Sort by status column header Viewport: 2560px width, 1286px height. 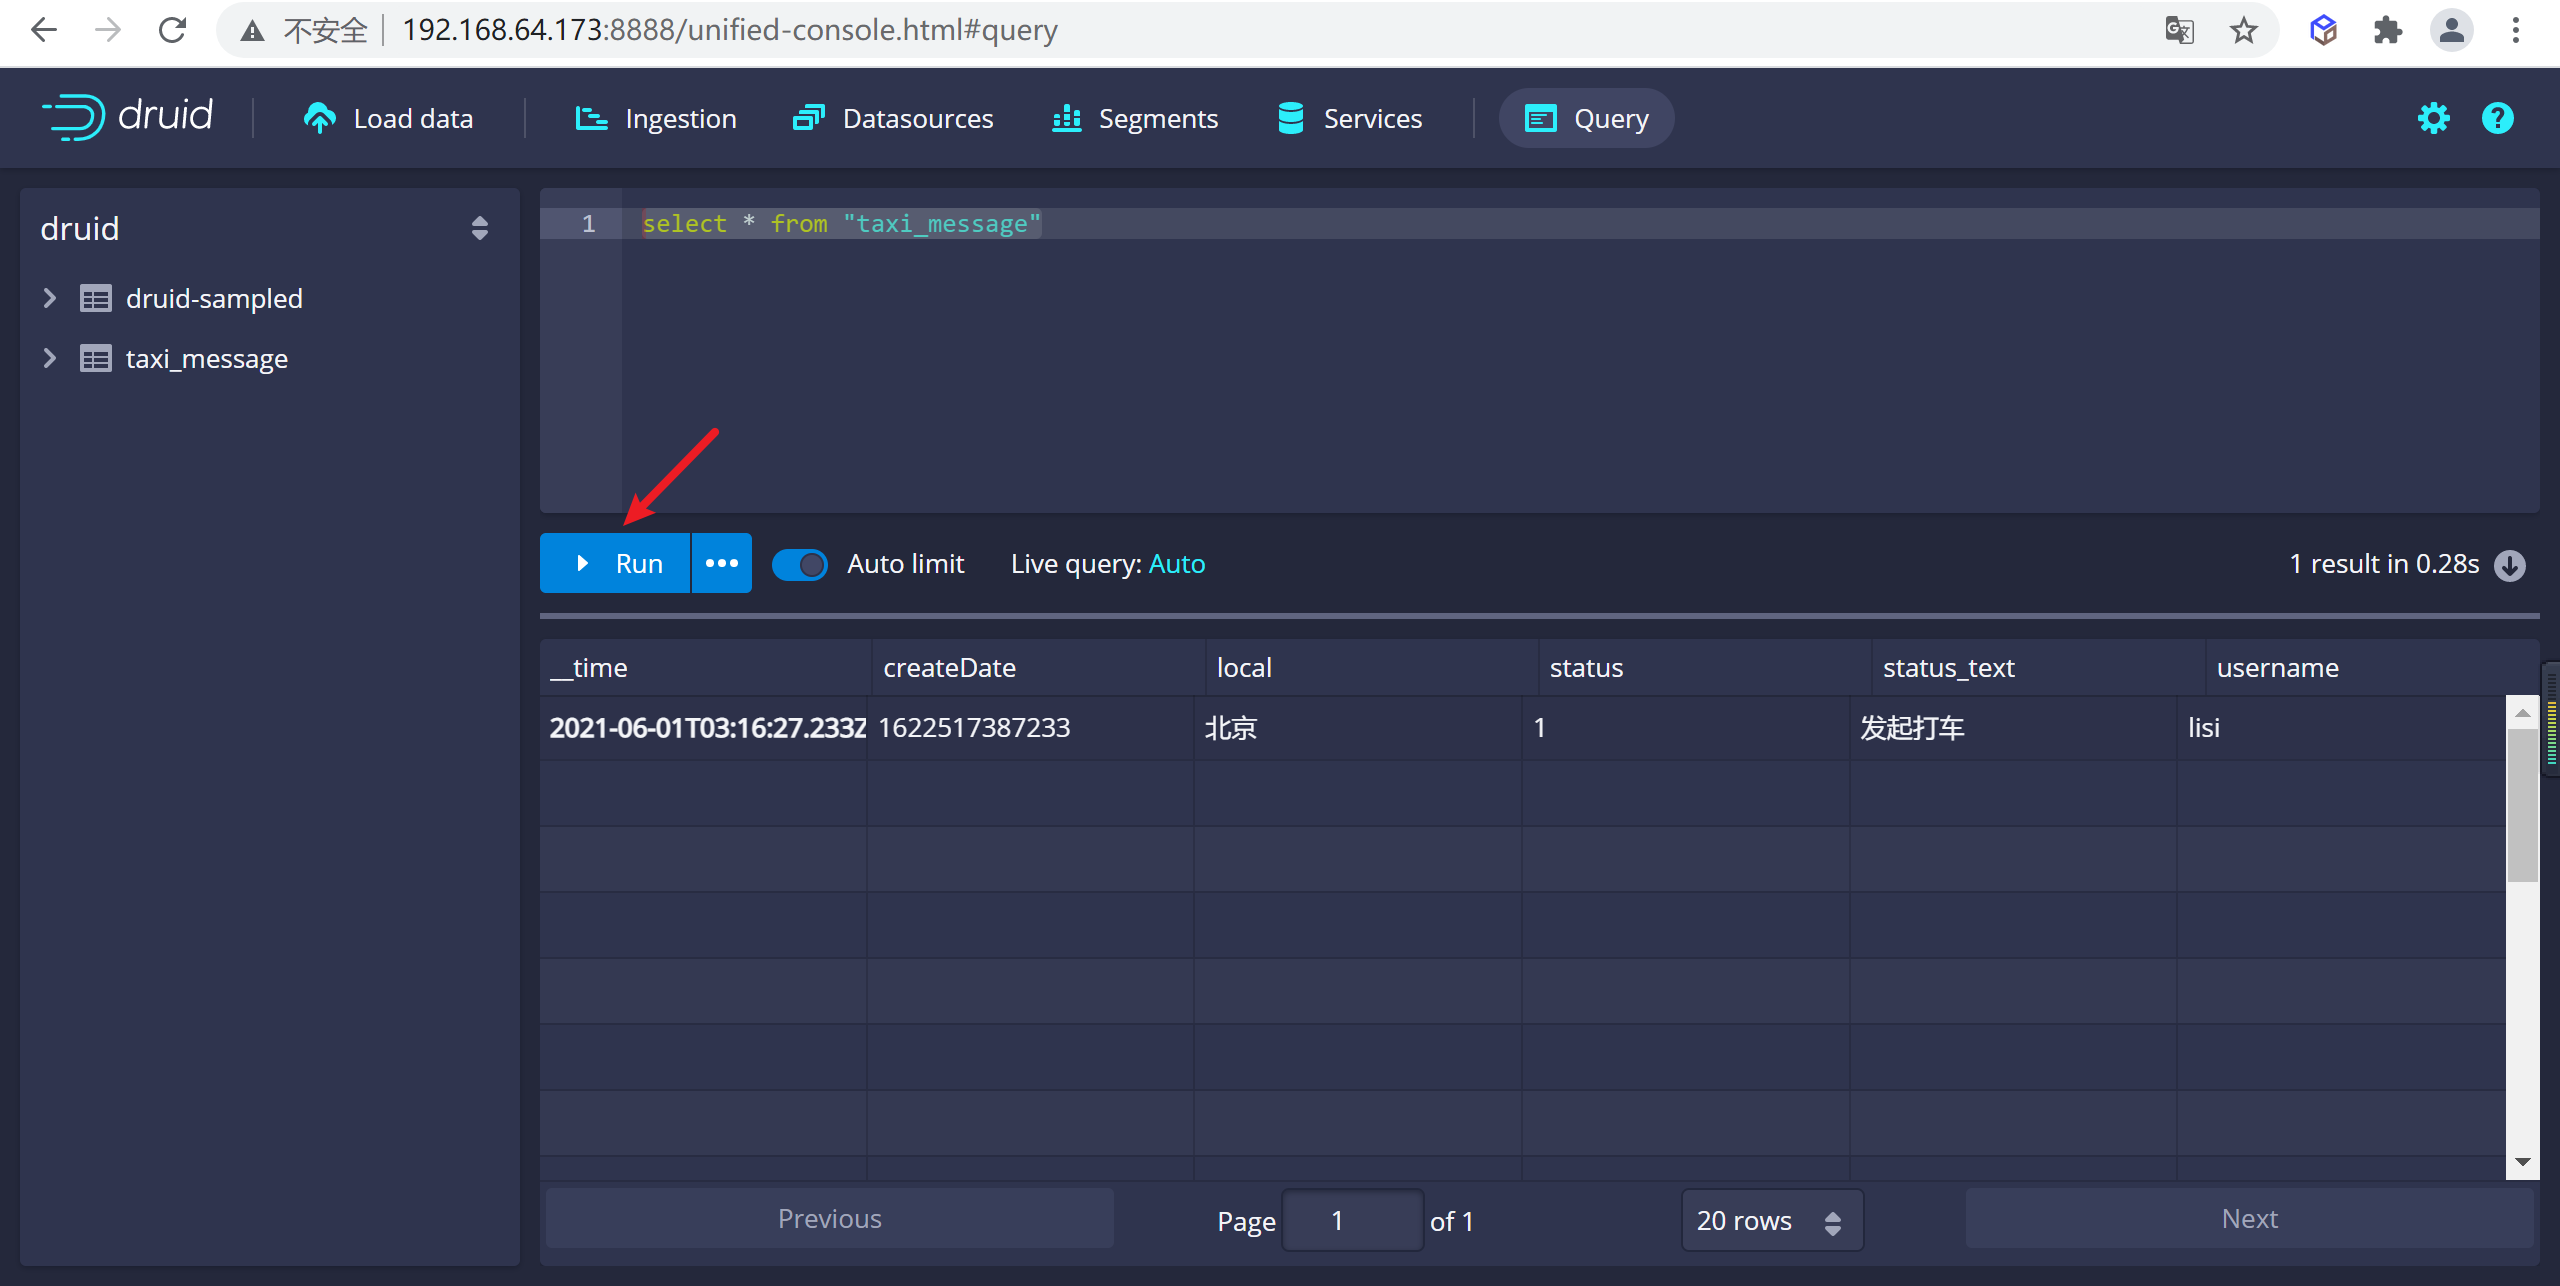[1705, 667]
